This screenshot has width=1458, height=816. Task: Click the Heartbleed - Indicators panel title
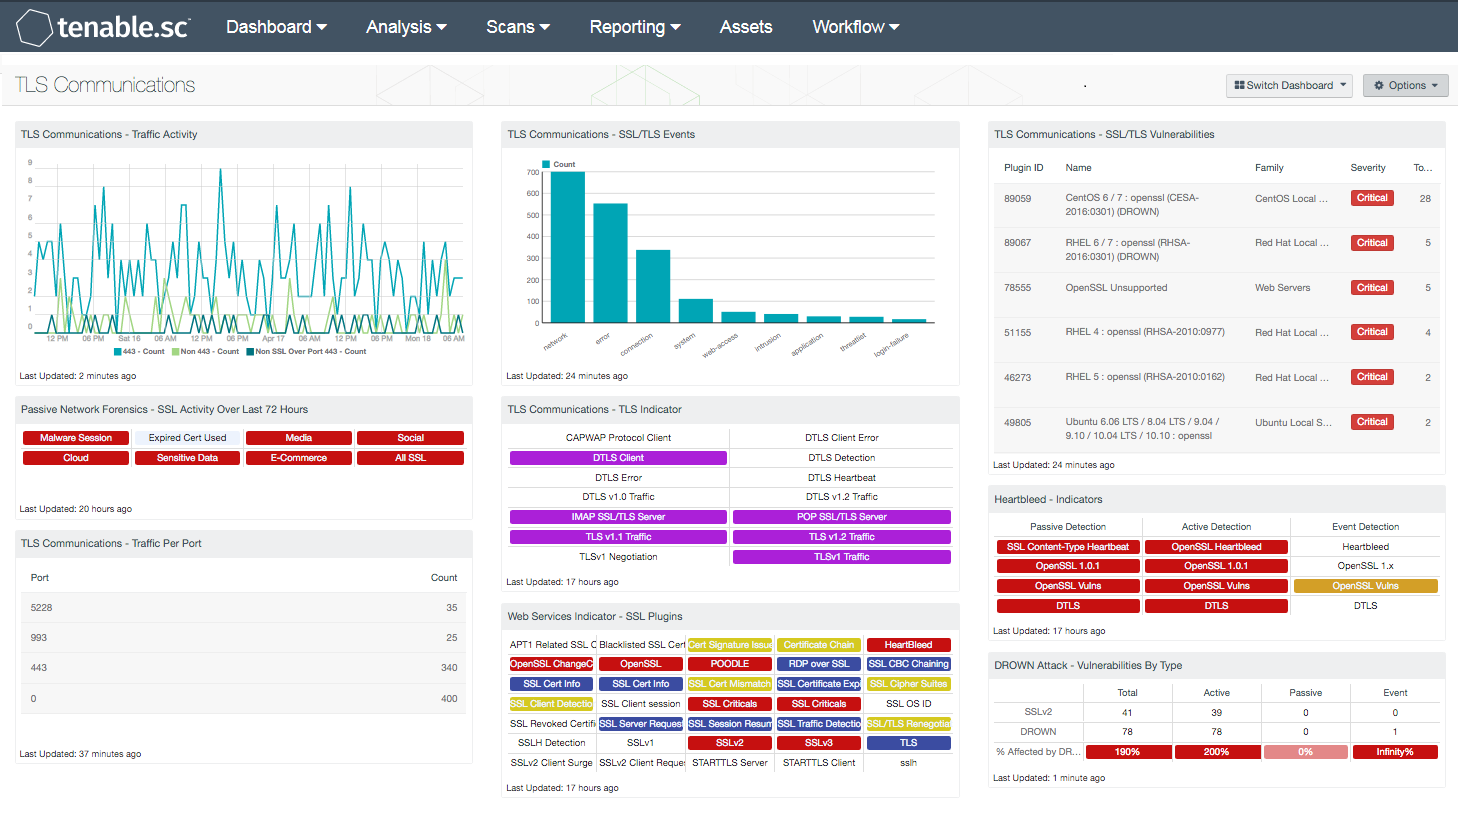pyautogui.click(x=1048, y=499)
